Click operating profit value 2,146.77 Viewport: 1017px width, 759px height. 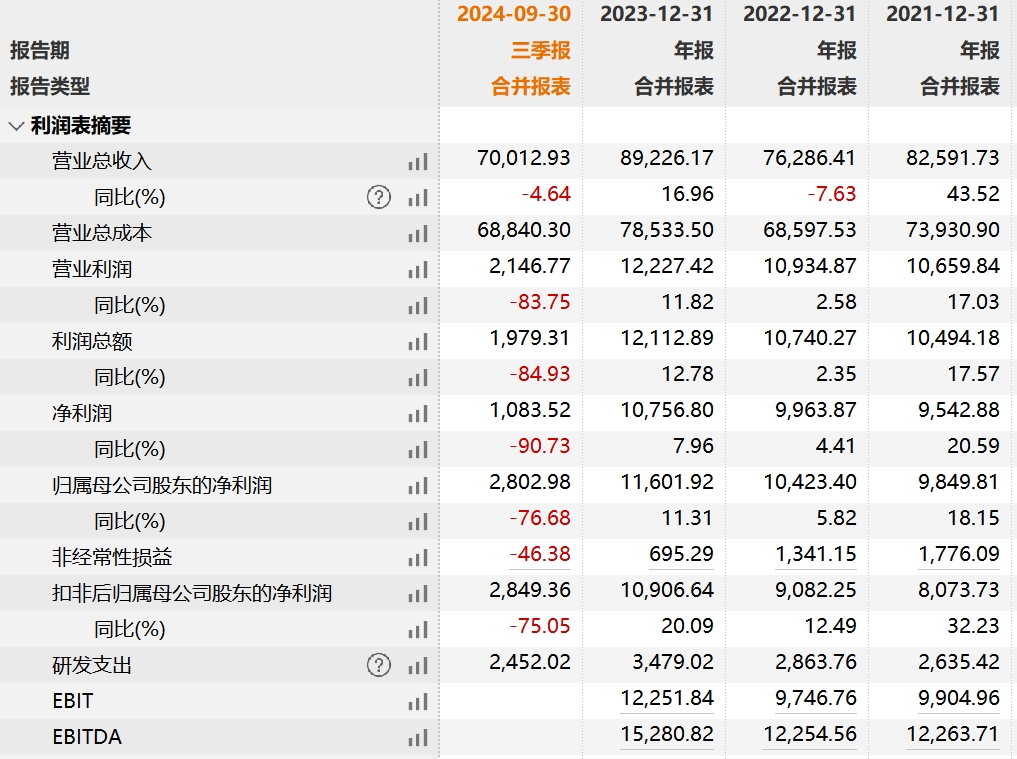(x=530, y=266)
